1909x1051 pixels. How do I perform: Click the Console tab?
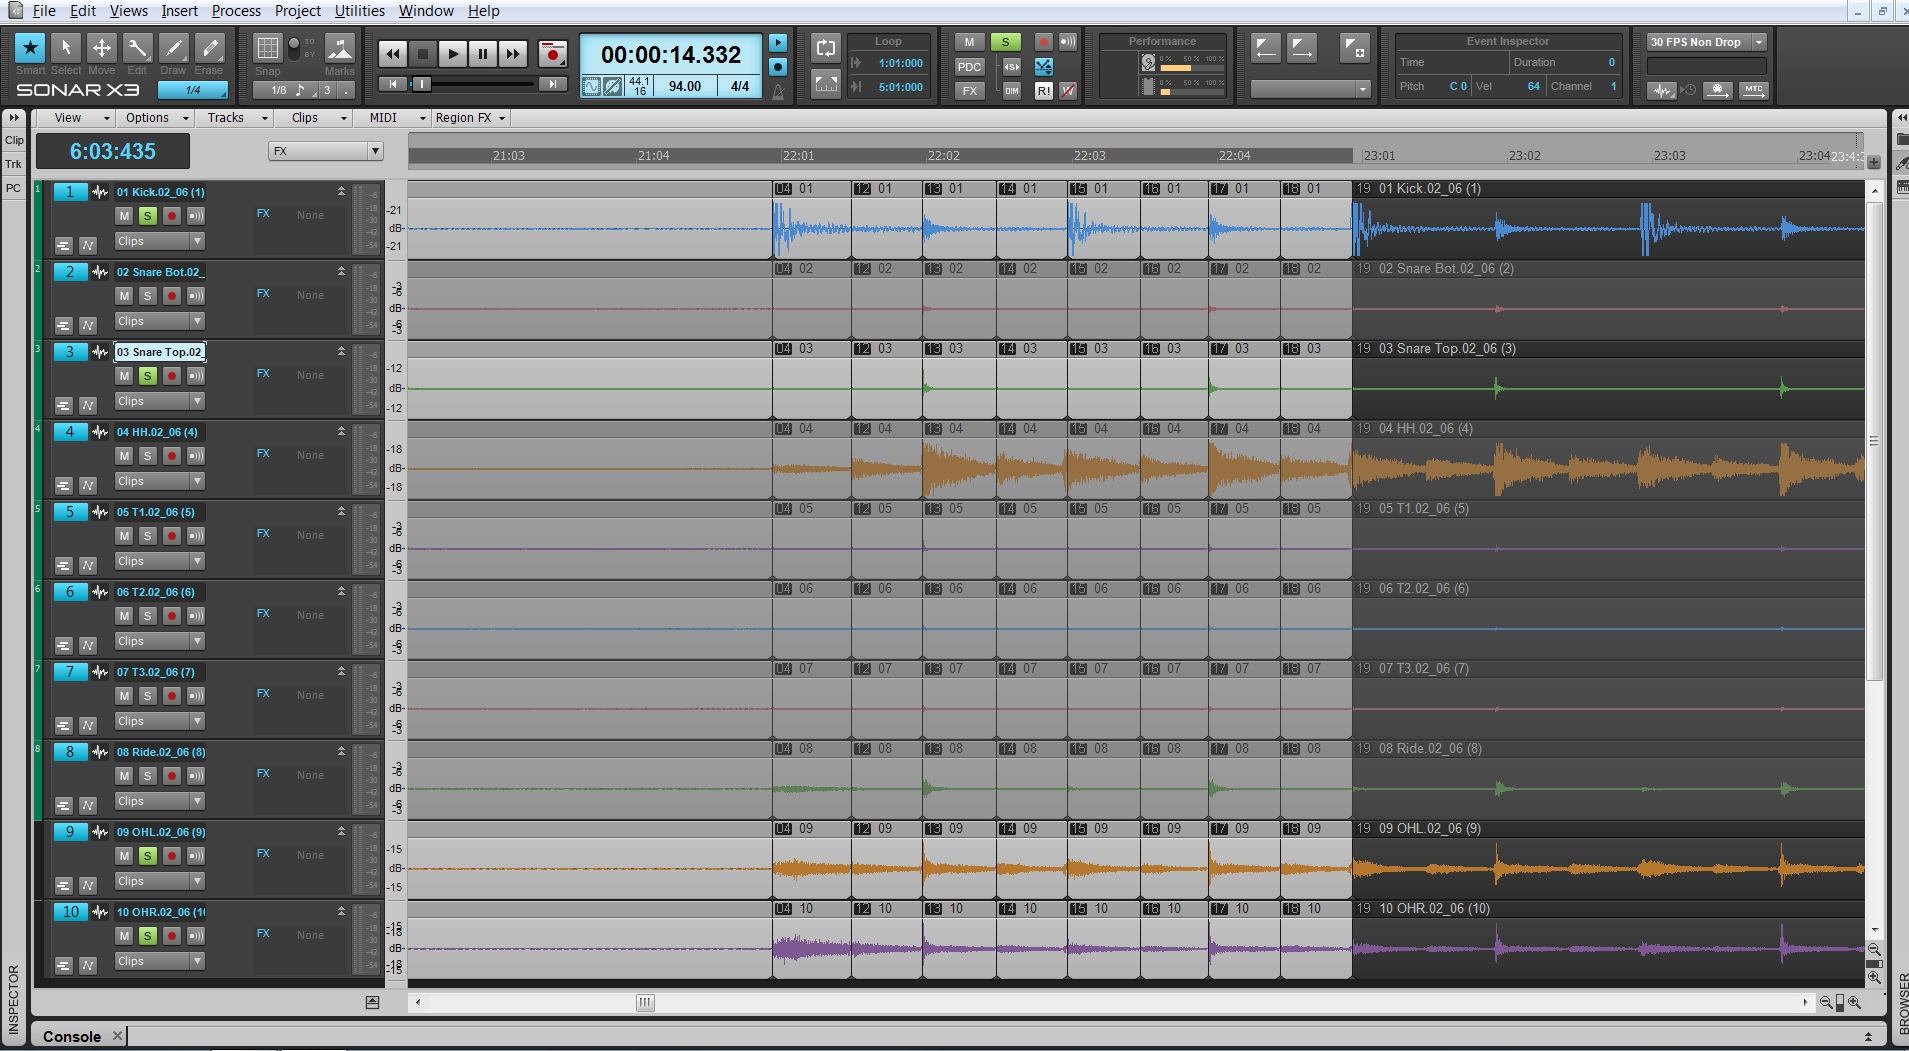(x=72, y=1036)
